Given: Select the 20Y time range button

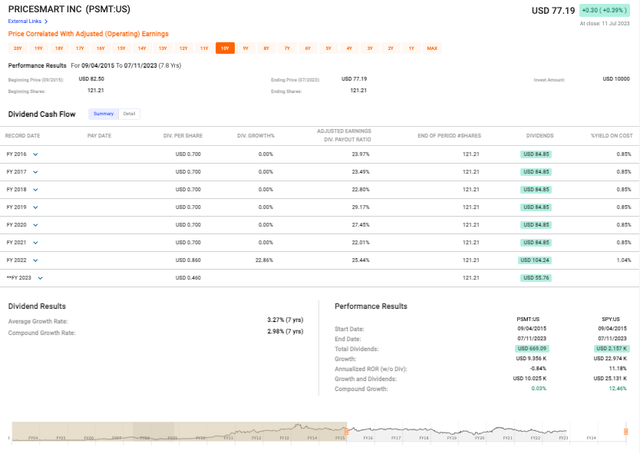Looking at the screenshot, I should [x=17, y=48].
